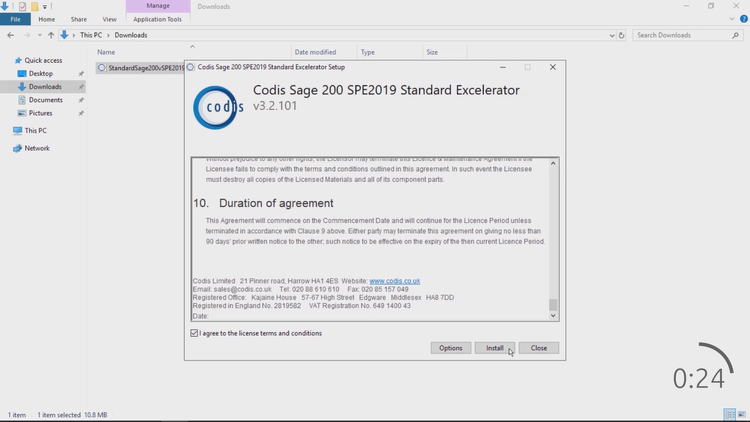Go back with the Explorer back arrow
750x422 pixels.
pos(11,35)
